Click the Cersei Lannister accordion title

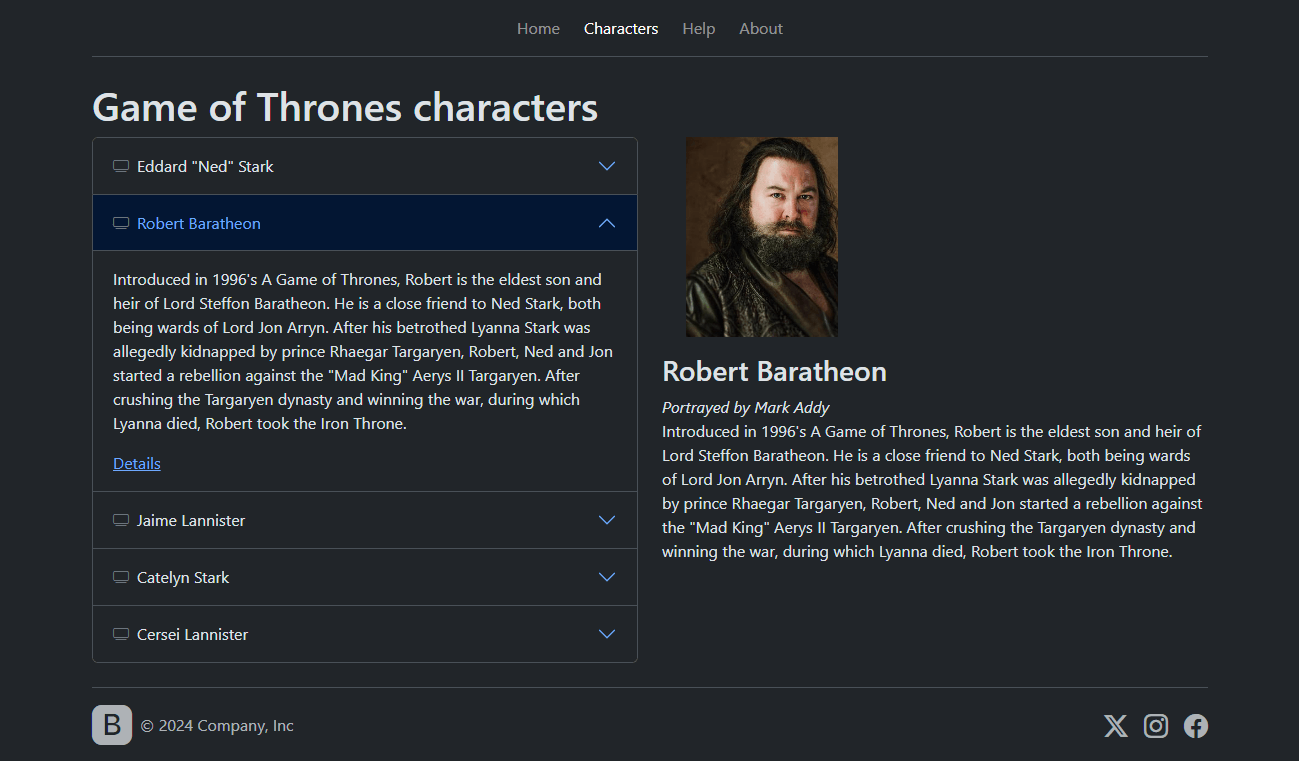pyautogui.click(x=192, y=634)
